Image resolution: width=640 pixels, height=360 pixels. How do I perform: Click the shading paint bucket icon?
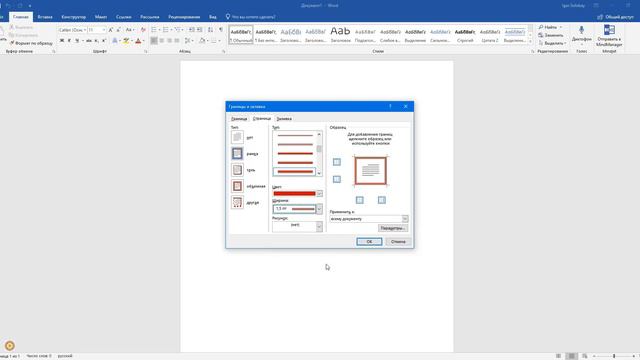202,41
